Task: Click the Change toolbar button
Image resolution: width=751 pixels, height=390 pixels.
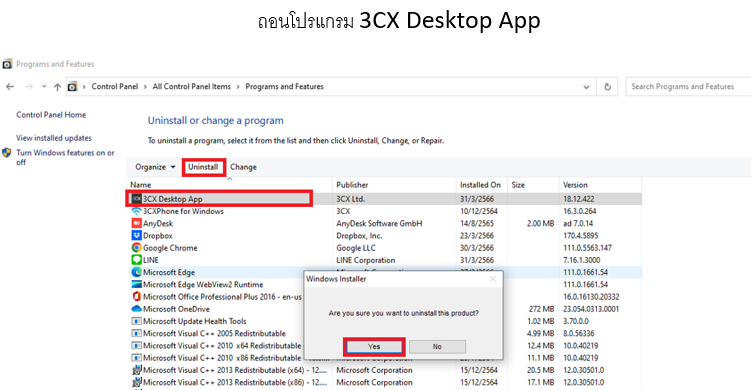Action: tap(243, 167)
